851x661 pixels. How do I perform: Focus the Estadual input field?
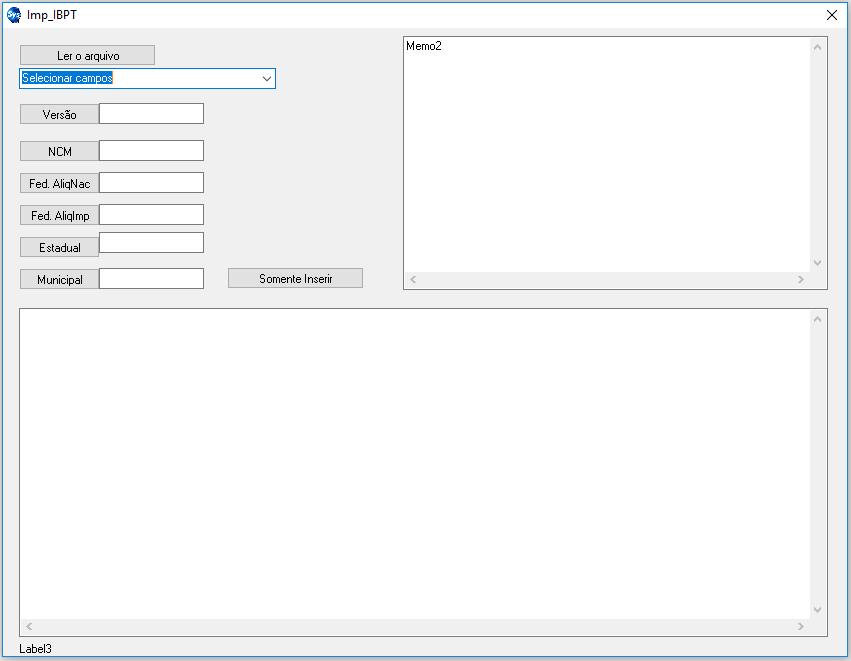[151, 243]
